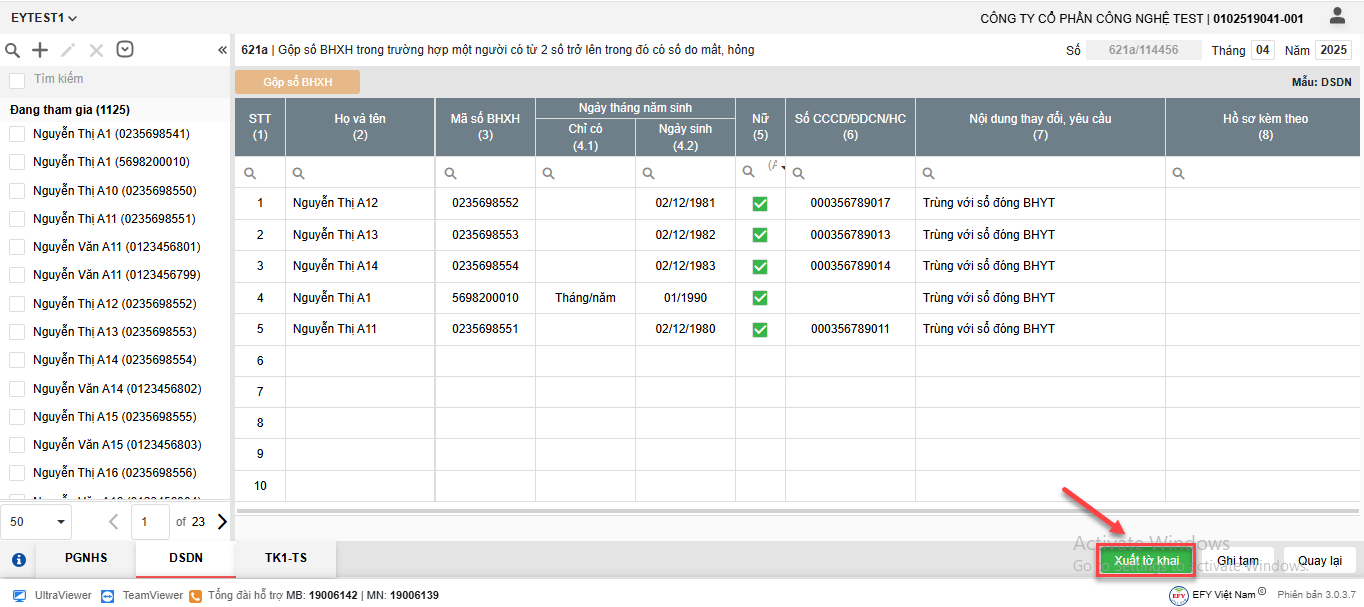Check the select-all box beside Tìm kiếm
Viewport: 1364px width, 607px height.
[x=17, y=80]
